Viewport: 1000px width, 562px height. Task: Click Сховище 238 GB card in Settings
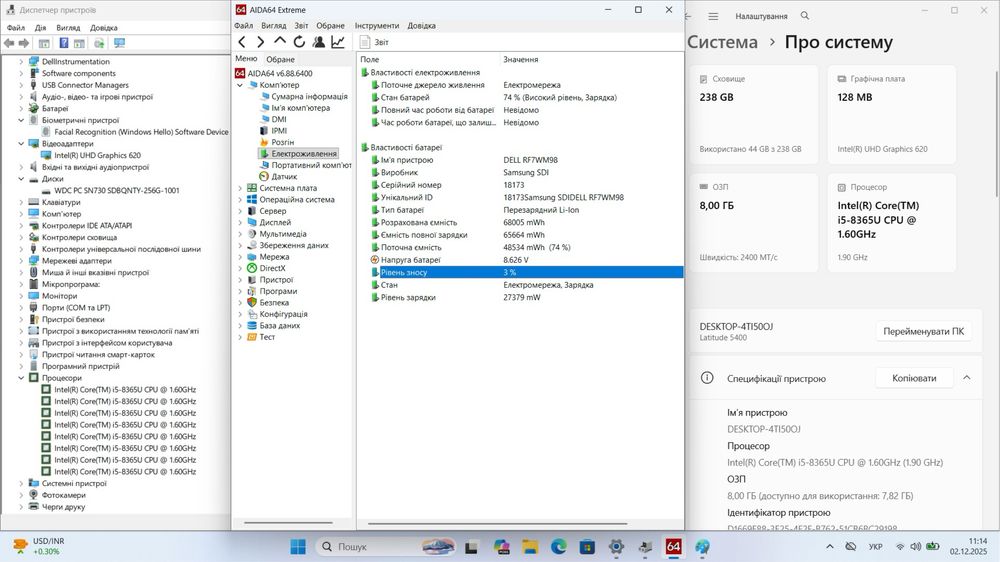coord(753,115)
